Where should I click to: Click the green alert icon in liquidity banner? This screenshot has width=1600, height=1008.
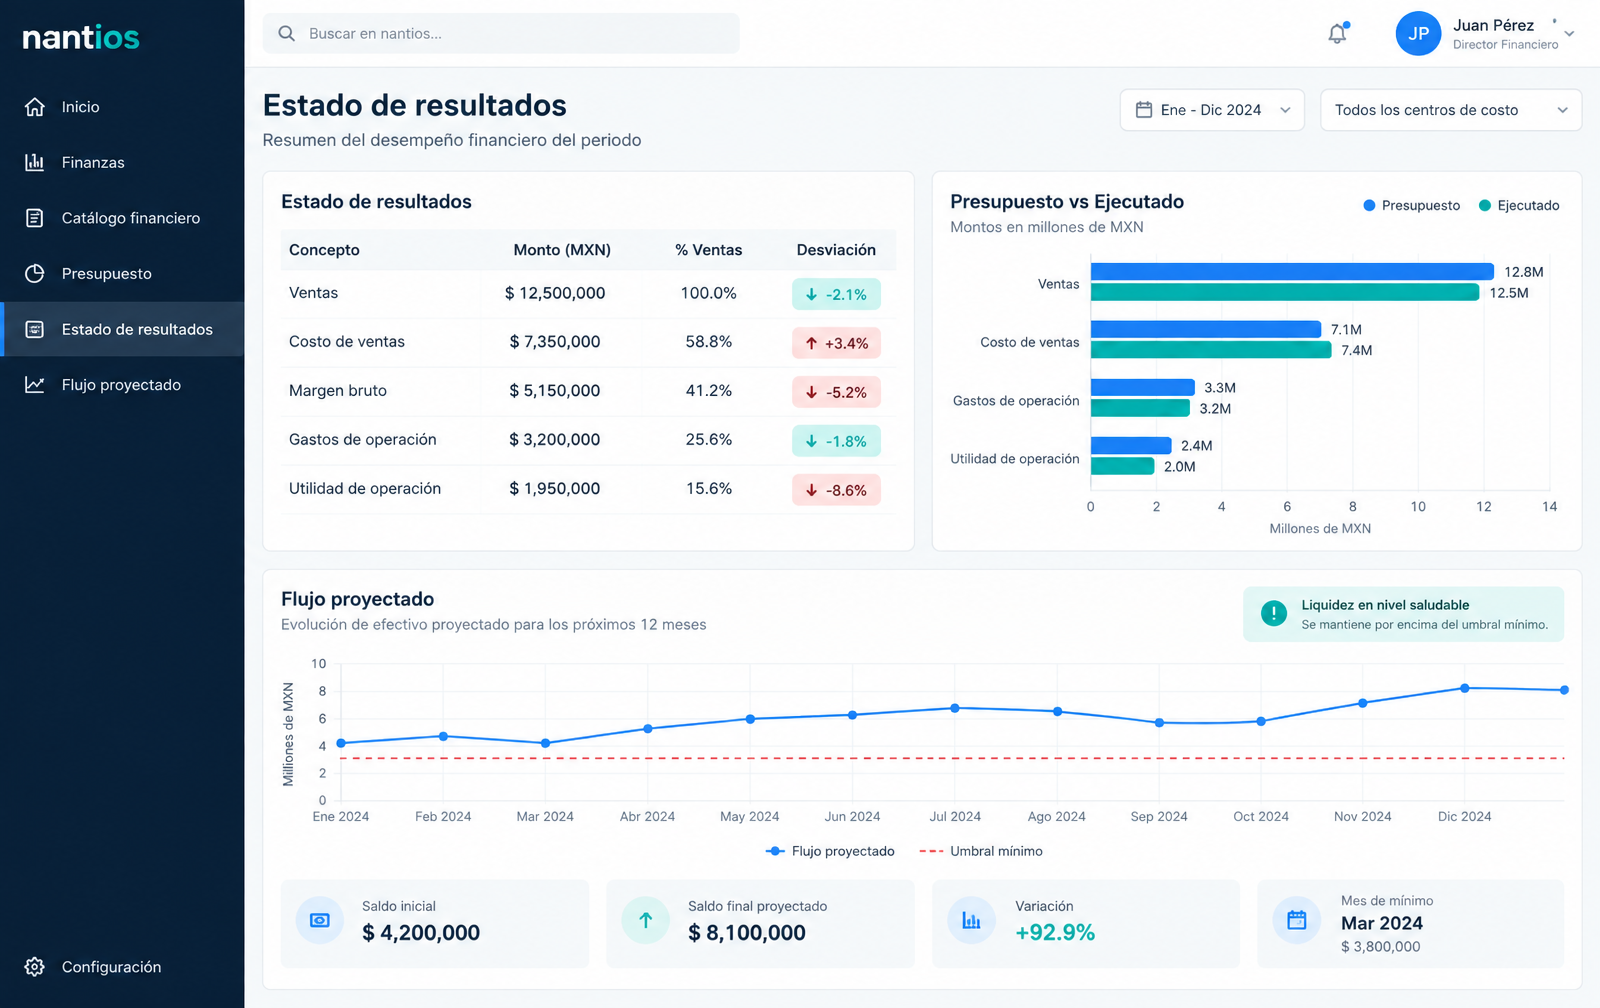coord(1274,614)
